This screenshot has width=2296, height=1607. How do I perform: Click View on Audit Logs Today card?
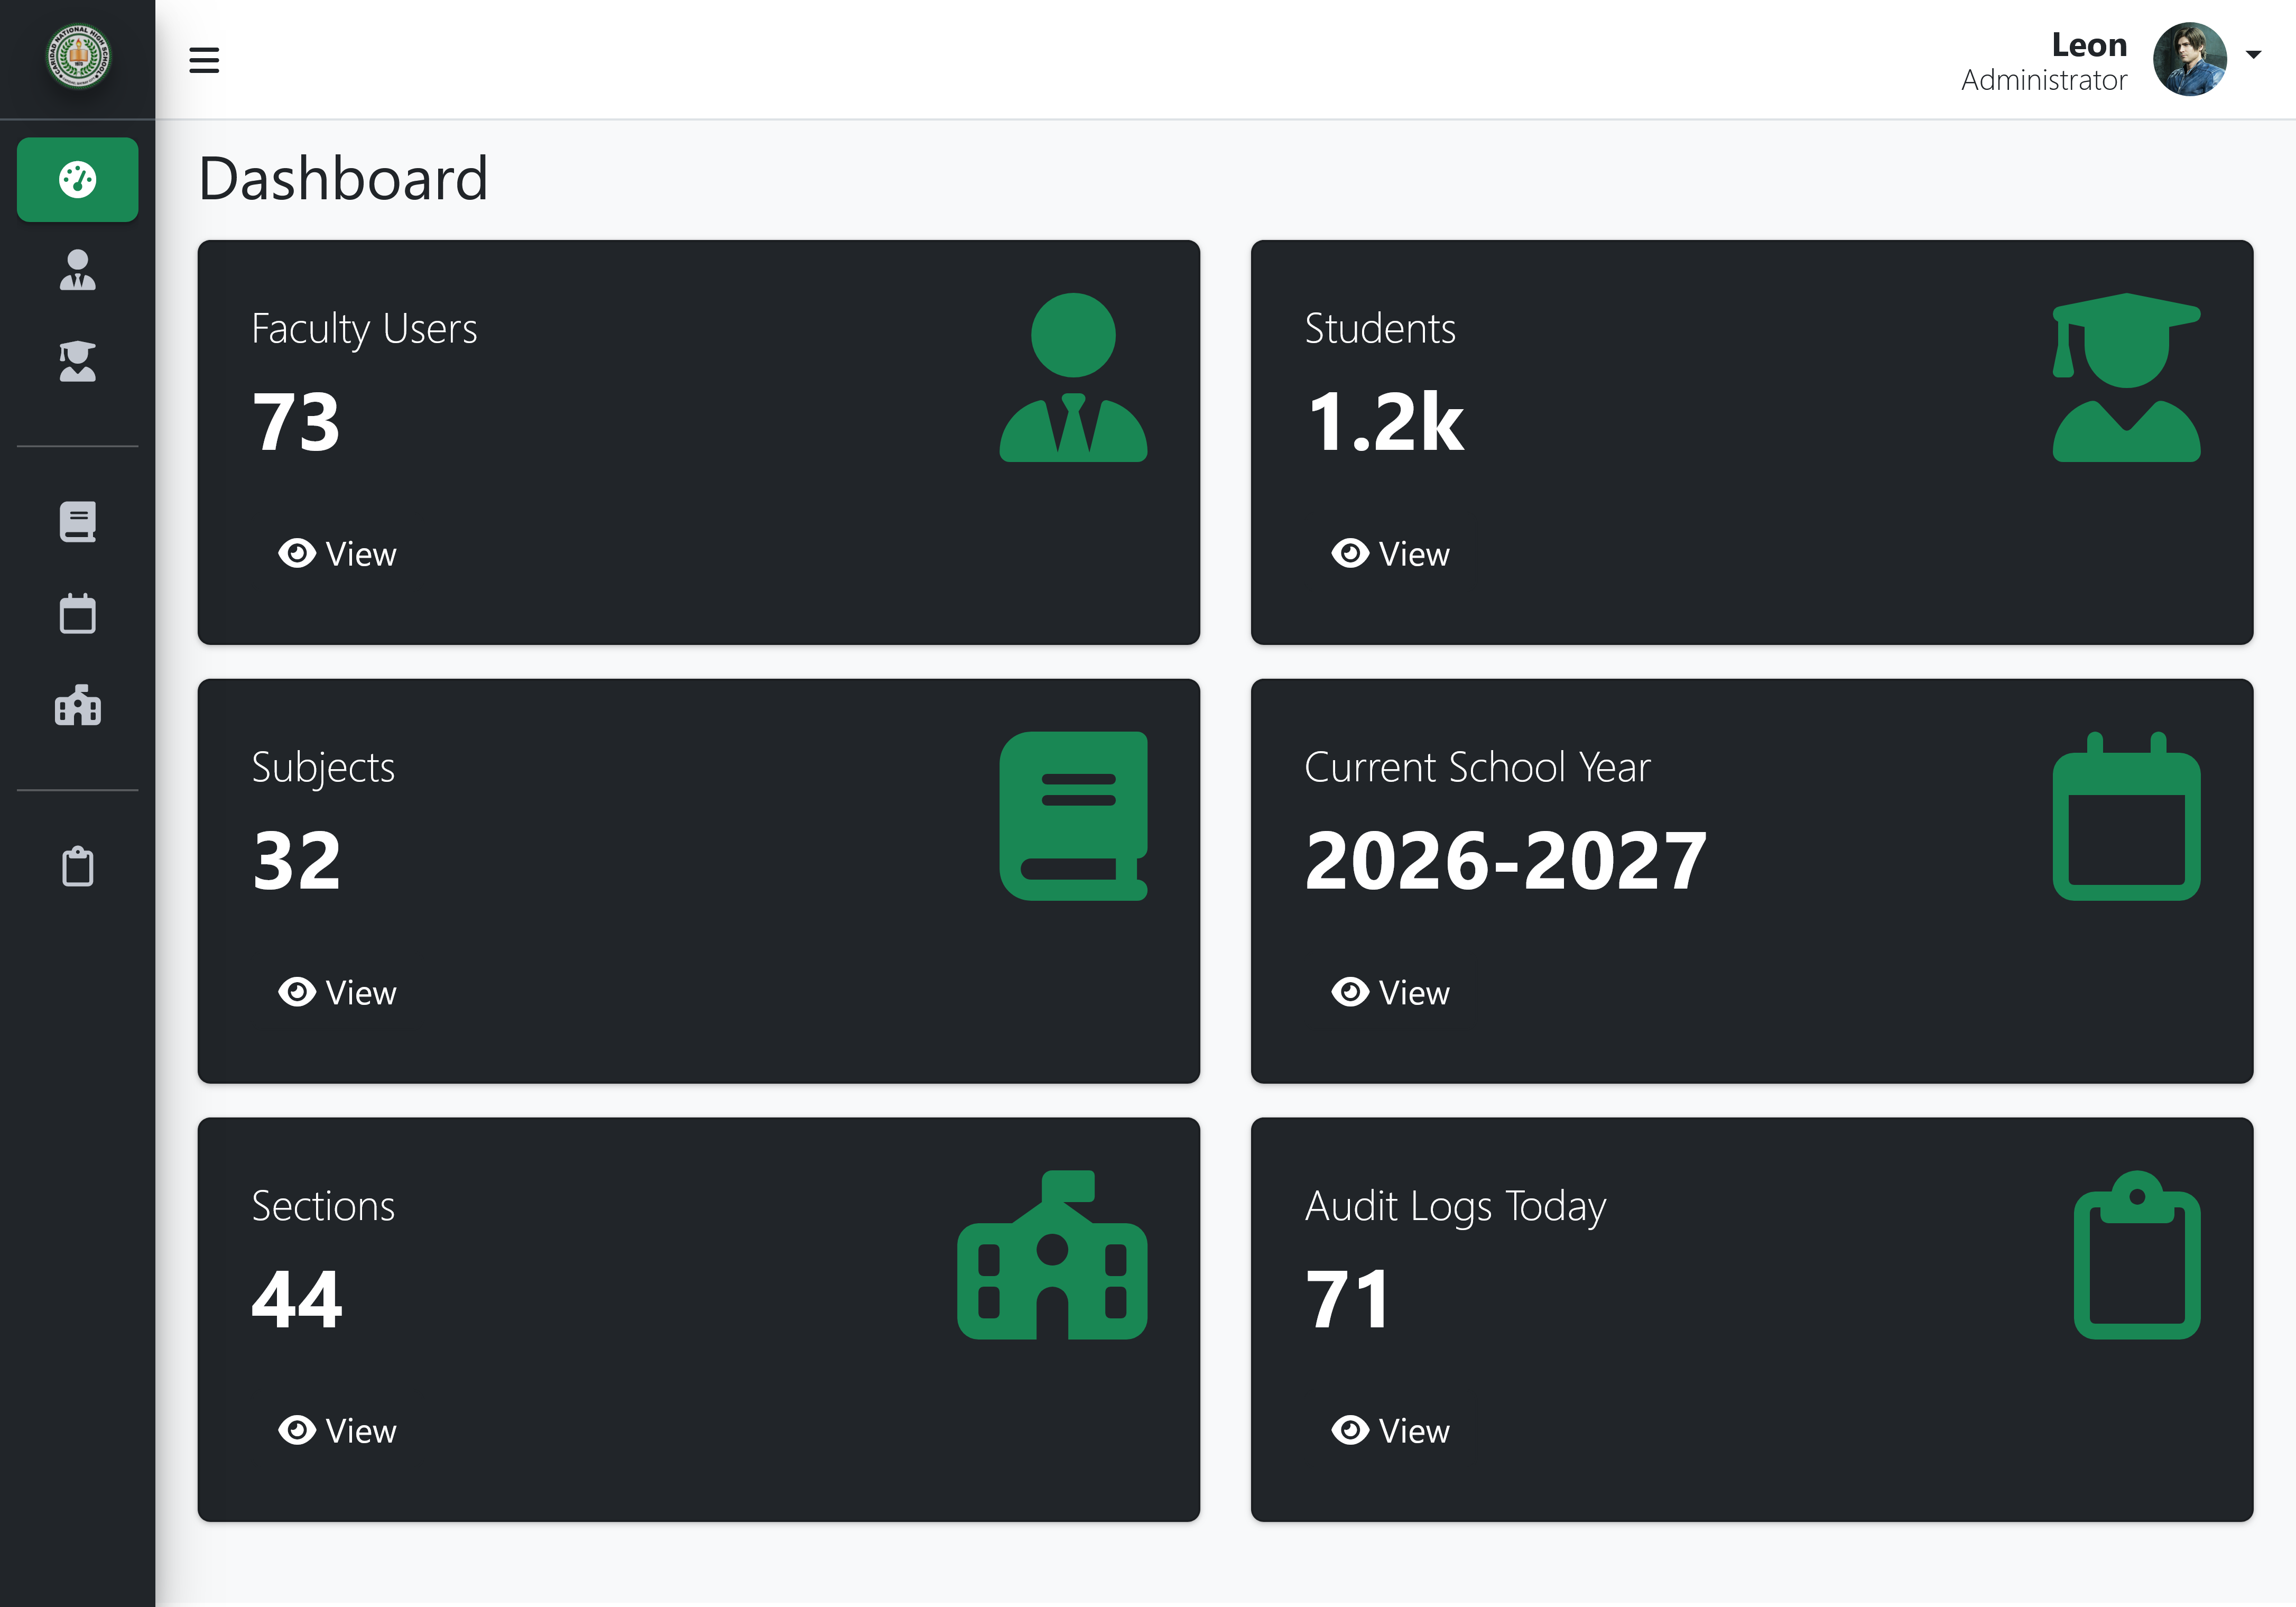coord(1391,1431)
